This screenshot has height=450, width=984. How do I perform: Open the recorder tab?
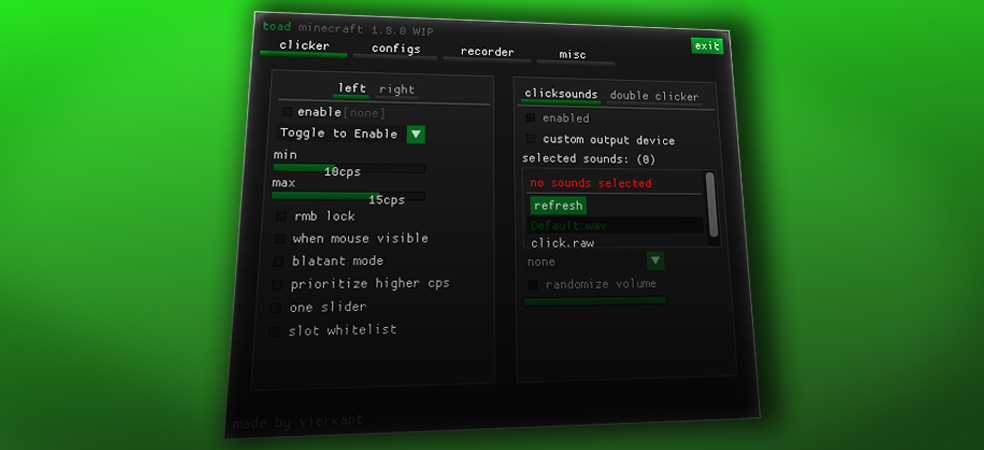487,52
